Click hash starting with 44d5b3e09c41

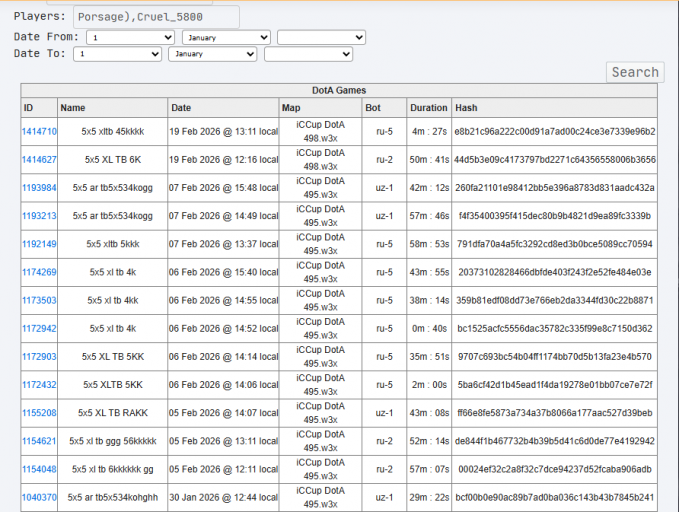(x=555, y=160)
